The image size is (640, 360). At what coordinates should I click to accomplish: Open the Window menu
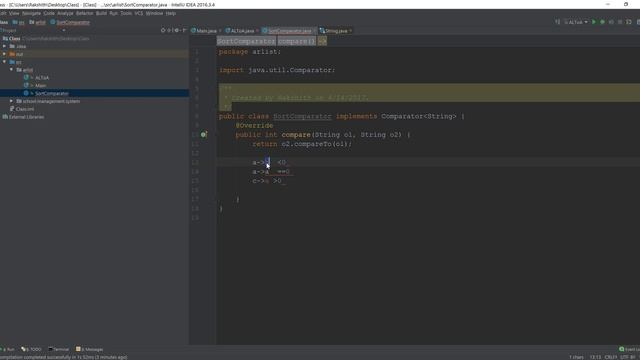coord(154,13)
